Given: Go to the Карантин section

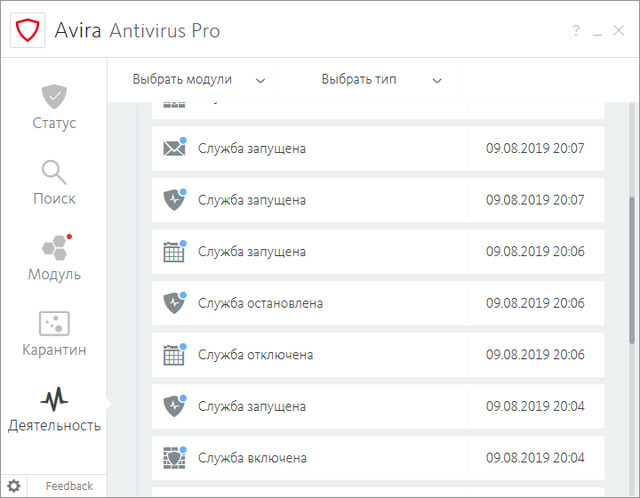Looking at the screenshot, I should (x=54, y=334).
